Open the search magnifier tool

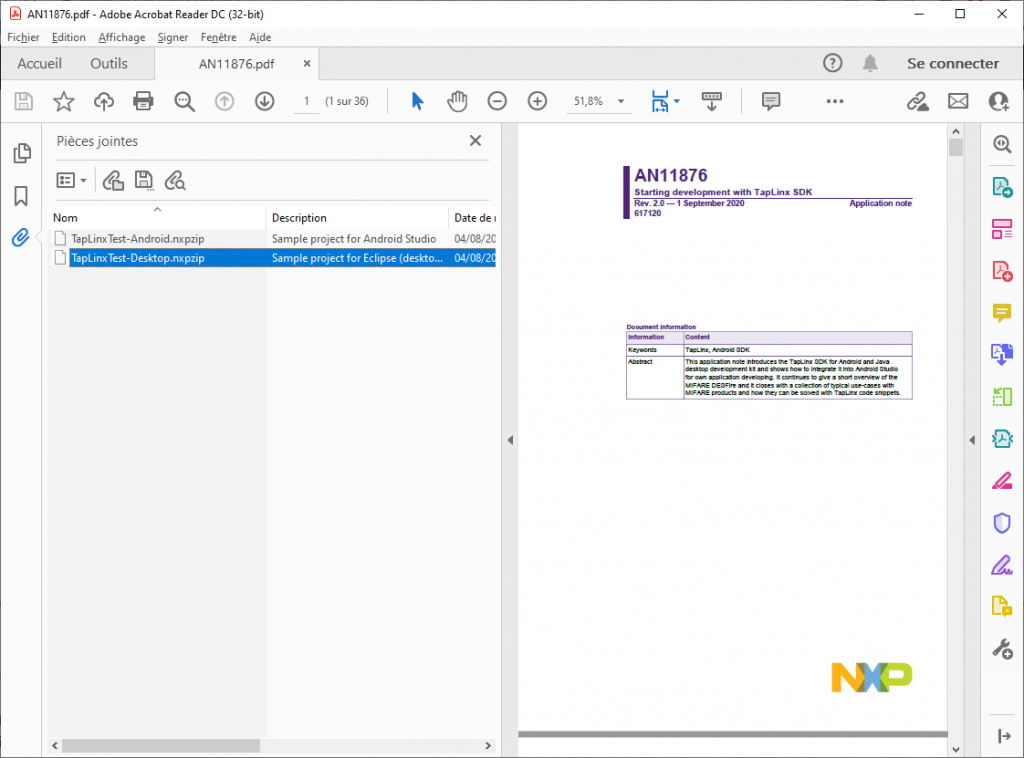(x=184, y=101)
